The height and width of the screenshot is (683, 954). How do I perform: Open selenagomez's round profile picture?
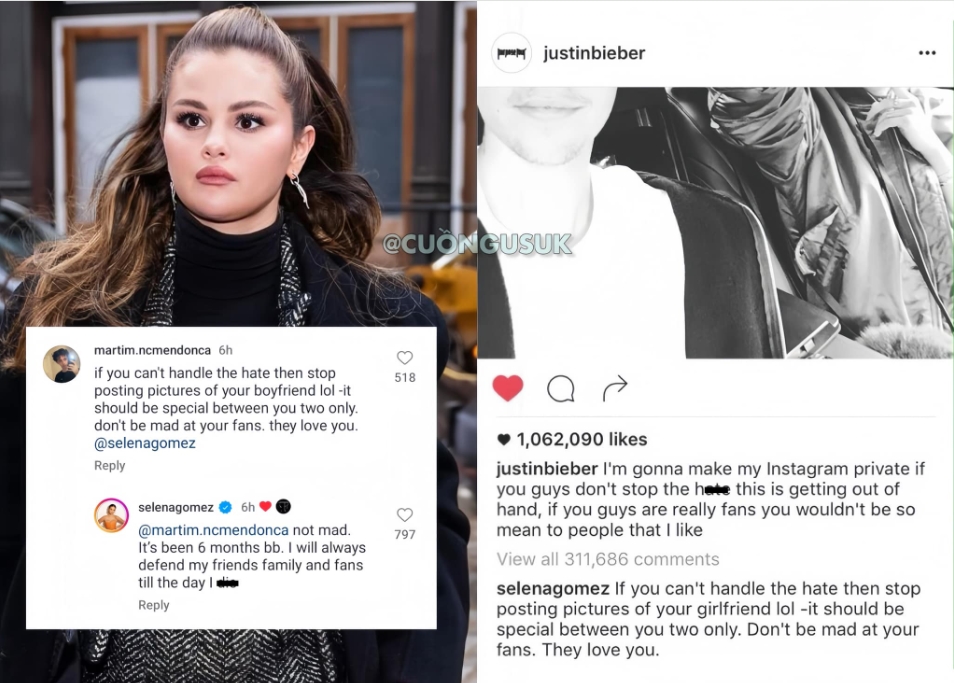tap(111, 515)
